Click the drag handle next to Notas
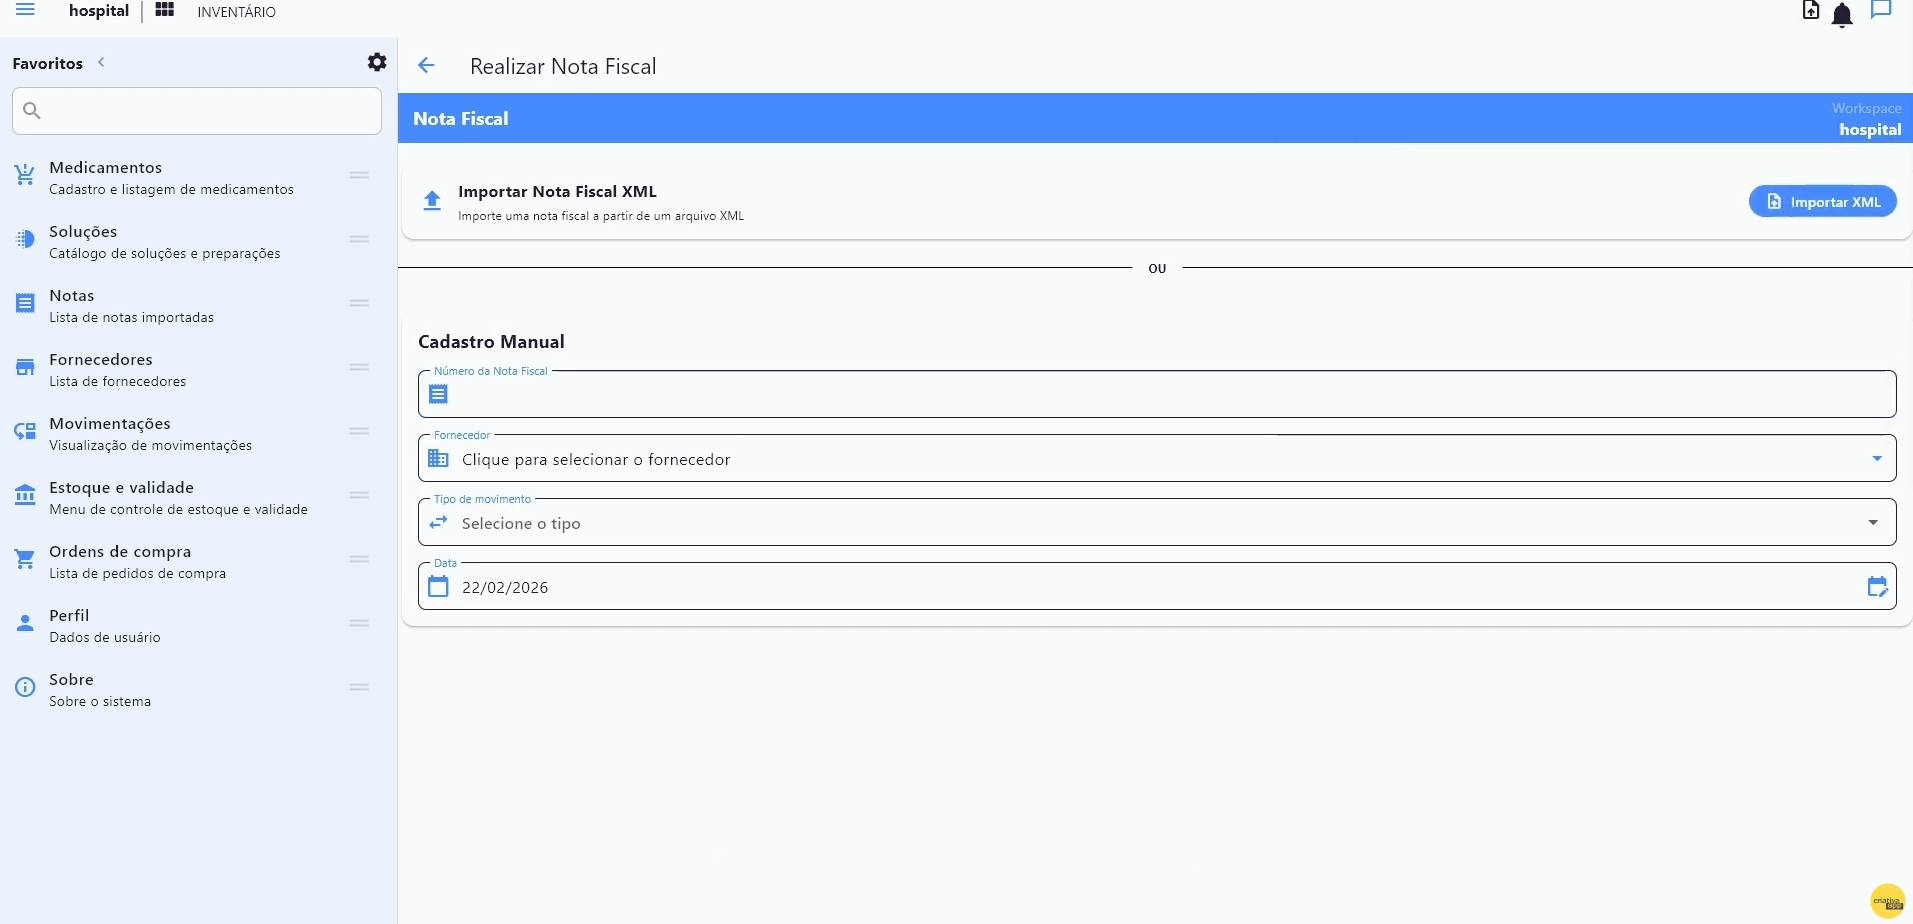 pos(360,303)
